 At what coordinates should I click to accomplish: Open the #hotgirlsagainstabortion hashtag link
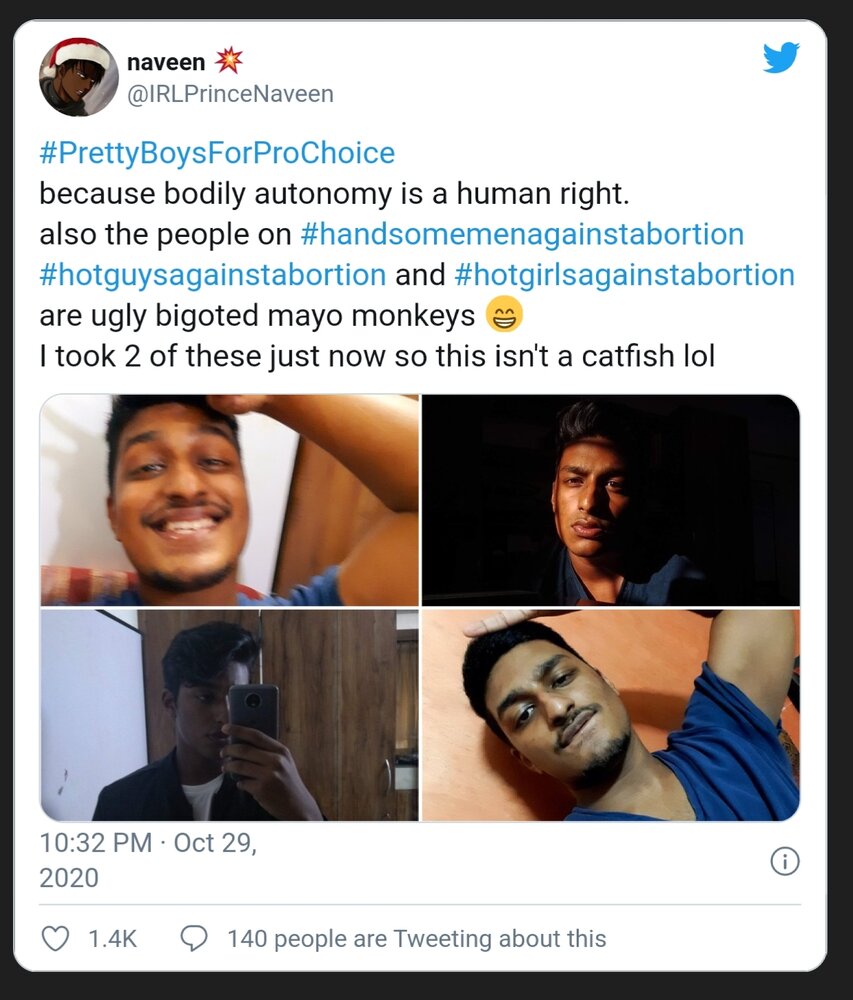click(625, 275)
